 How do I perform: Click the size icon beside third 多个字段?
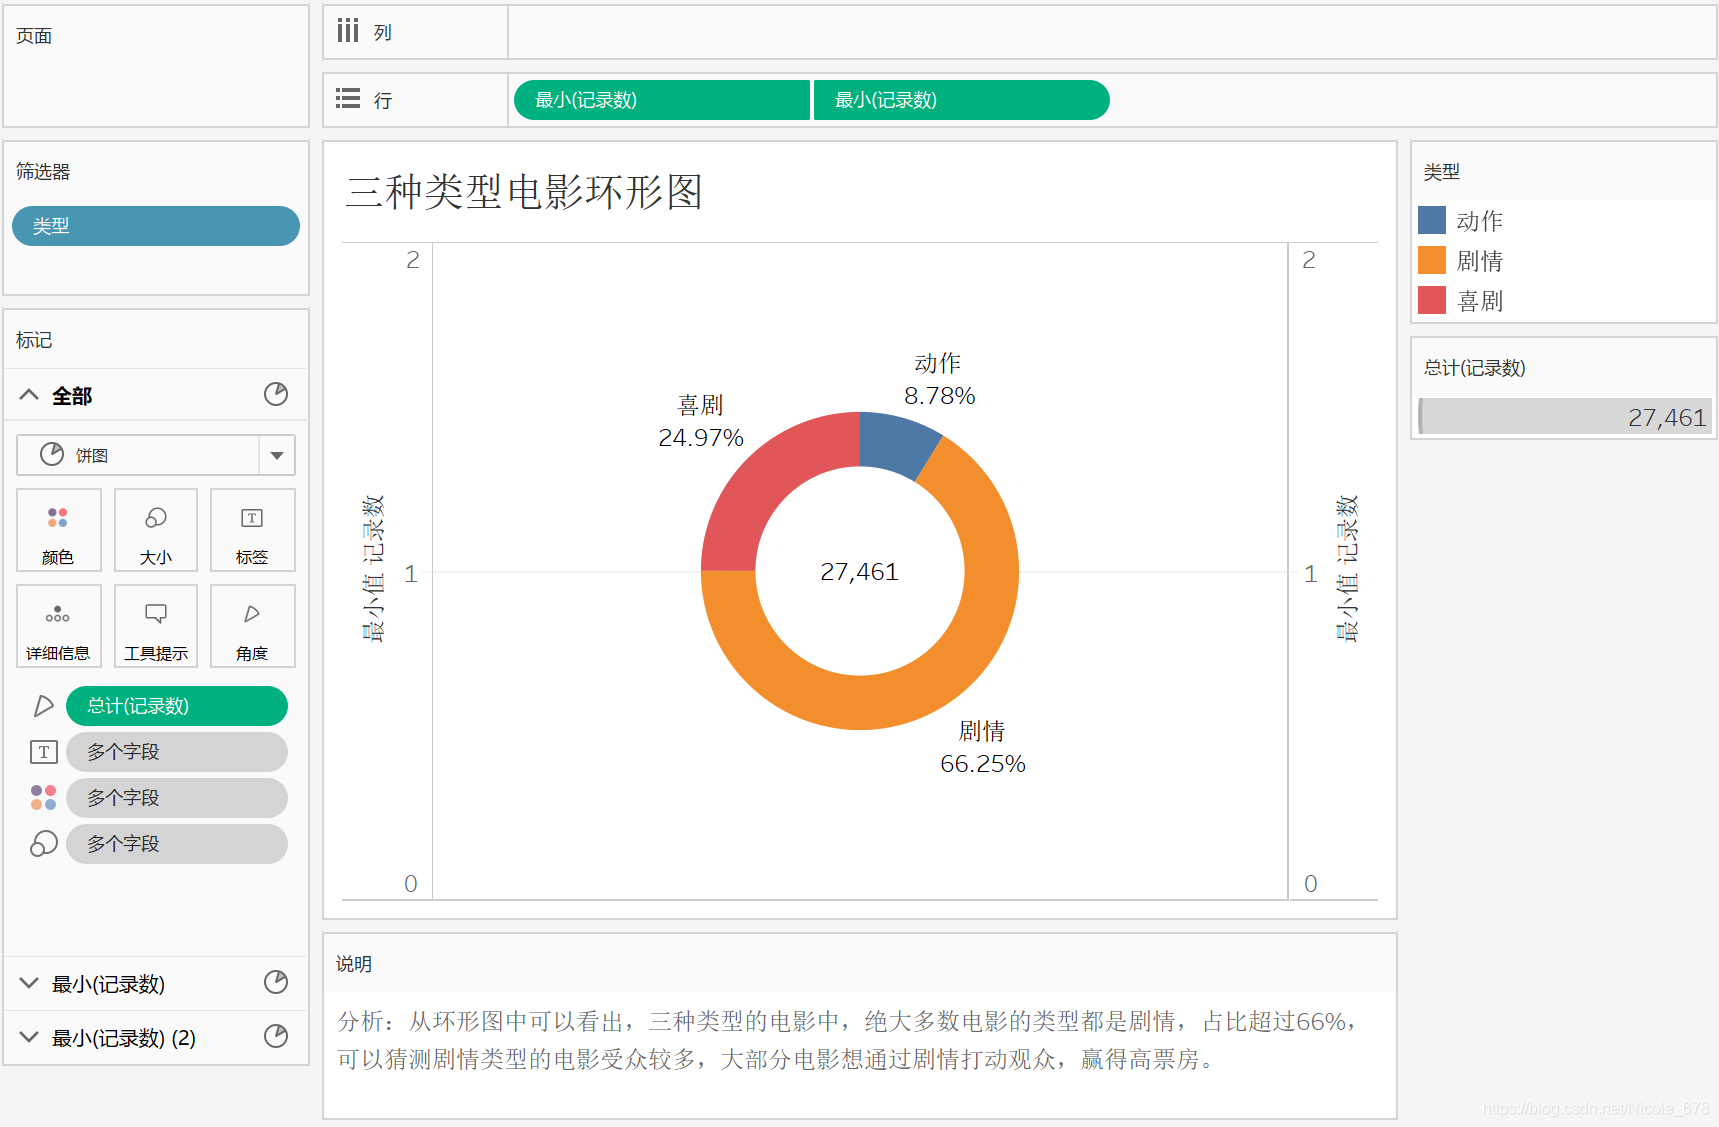[43, 843]
